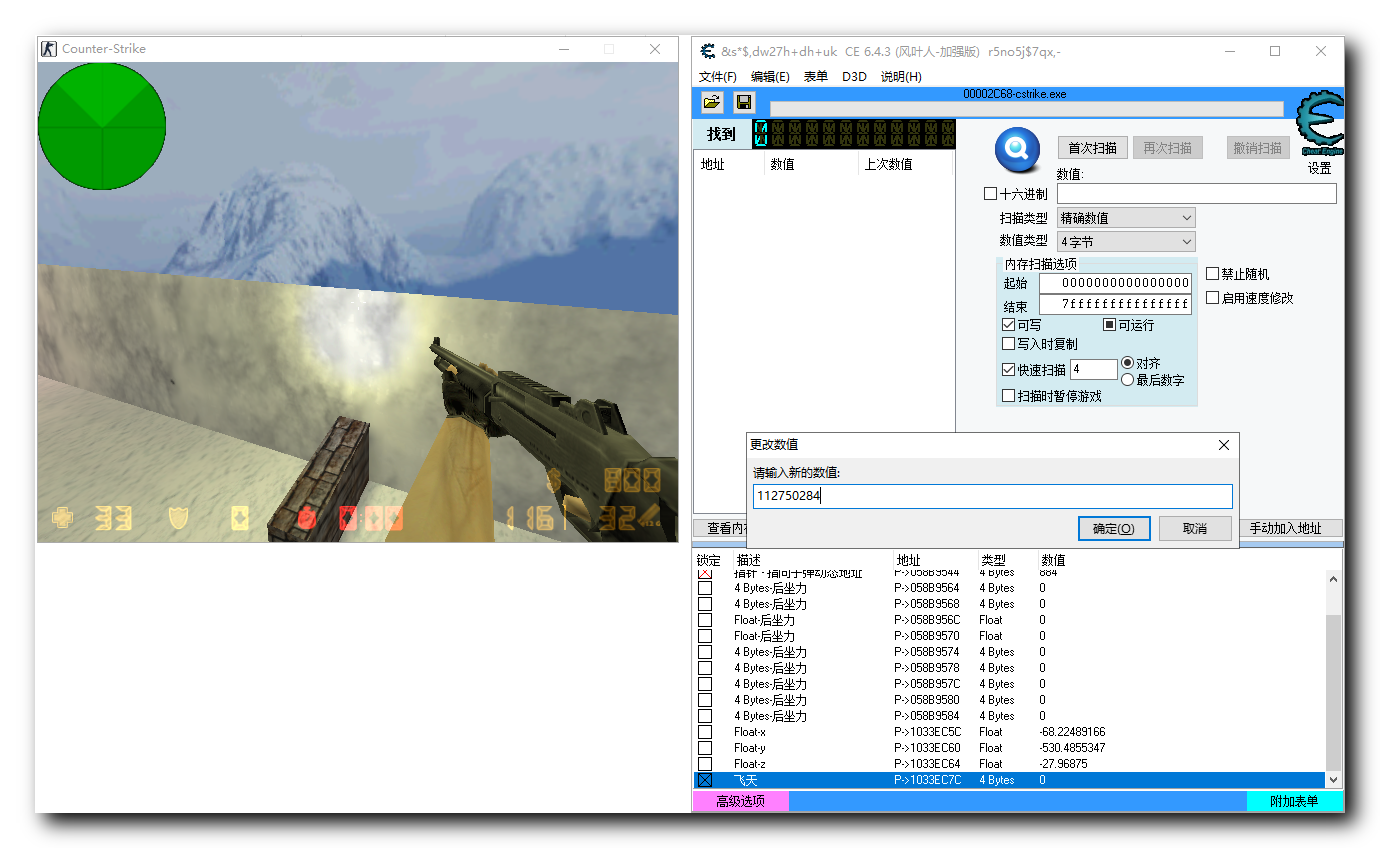This screenshot has width=1380, height=848.
Task: Open the 文件(F) menu
Action: point(718,77)
